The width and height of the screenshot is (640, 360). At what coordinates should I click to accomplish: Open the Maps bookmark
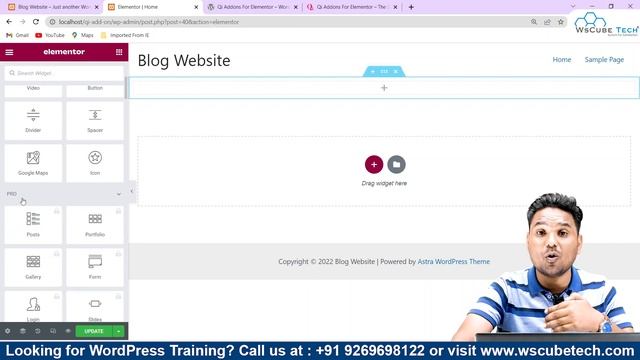point(83,36)
